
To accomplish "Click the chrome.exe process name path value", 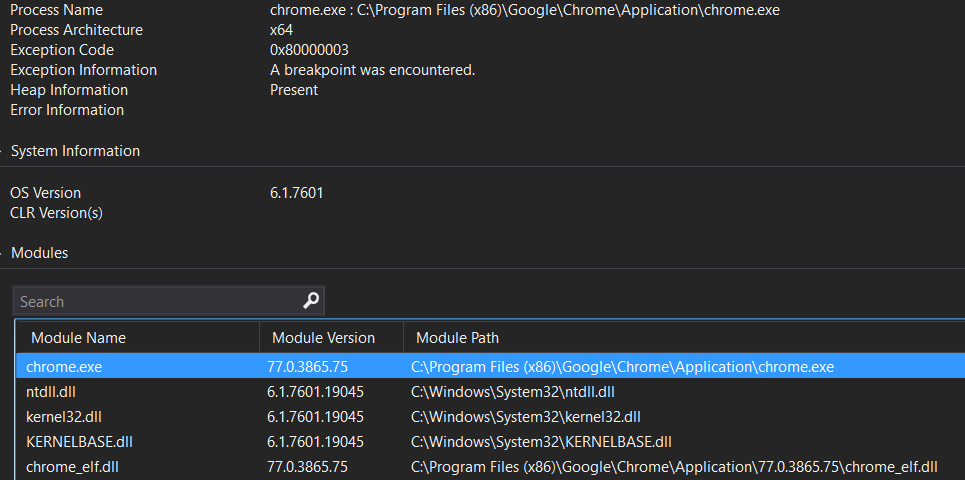I will [524, 10].
